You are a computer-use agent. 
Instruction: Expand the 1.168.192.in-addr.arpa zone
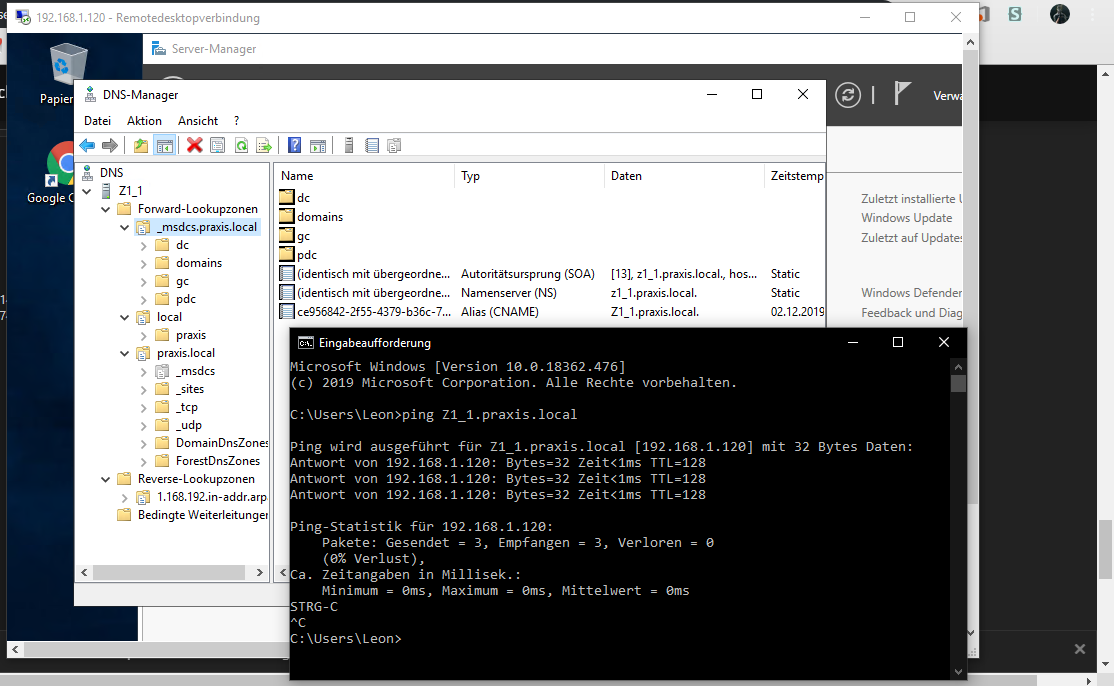[124, 498]
